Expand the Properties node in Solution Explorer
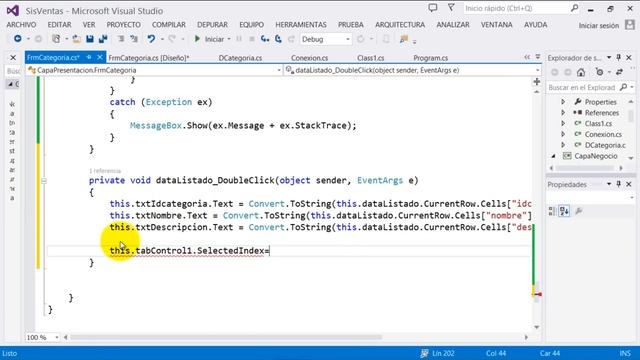Screen dimensions: 640x360 (563, 102)
